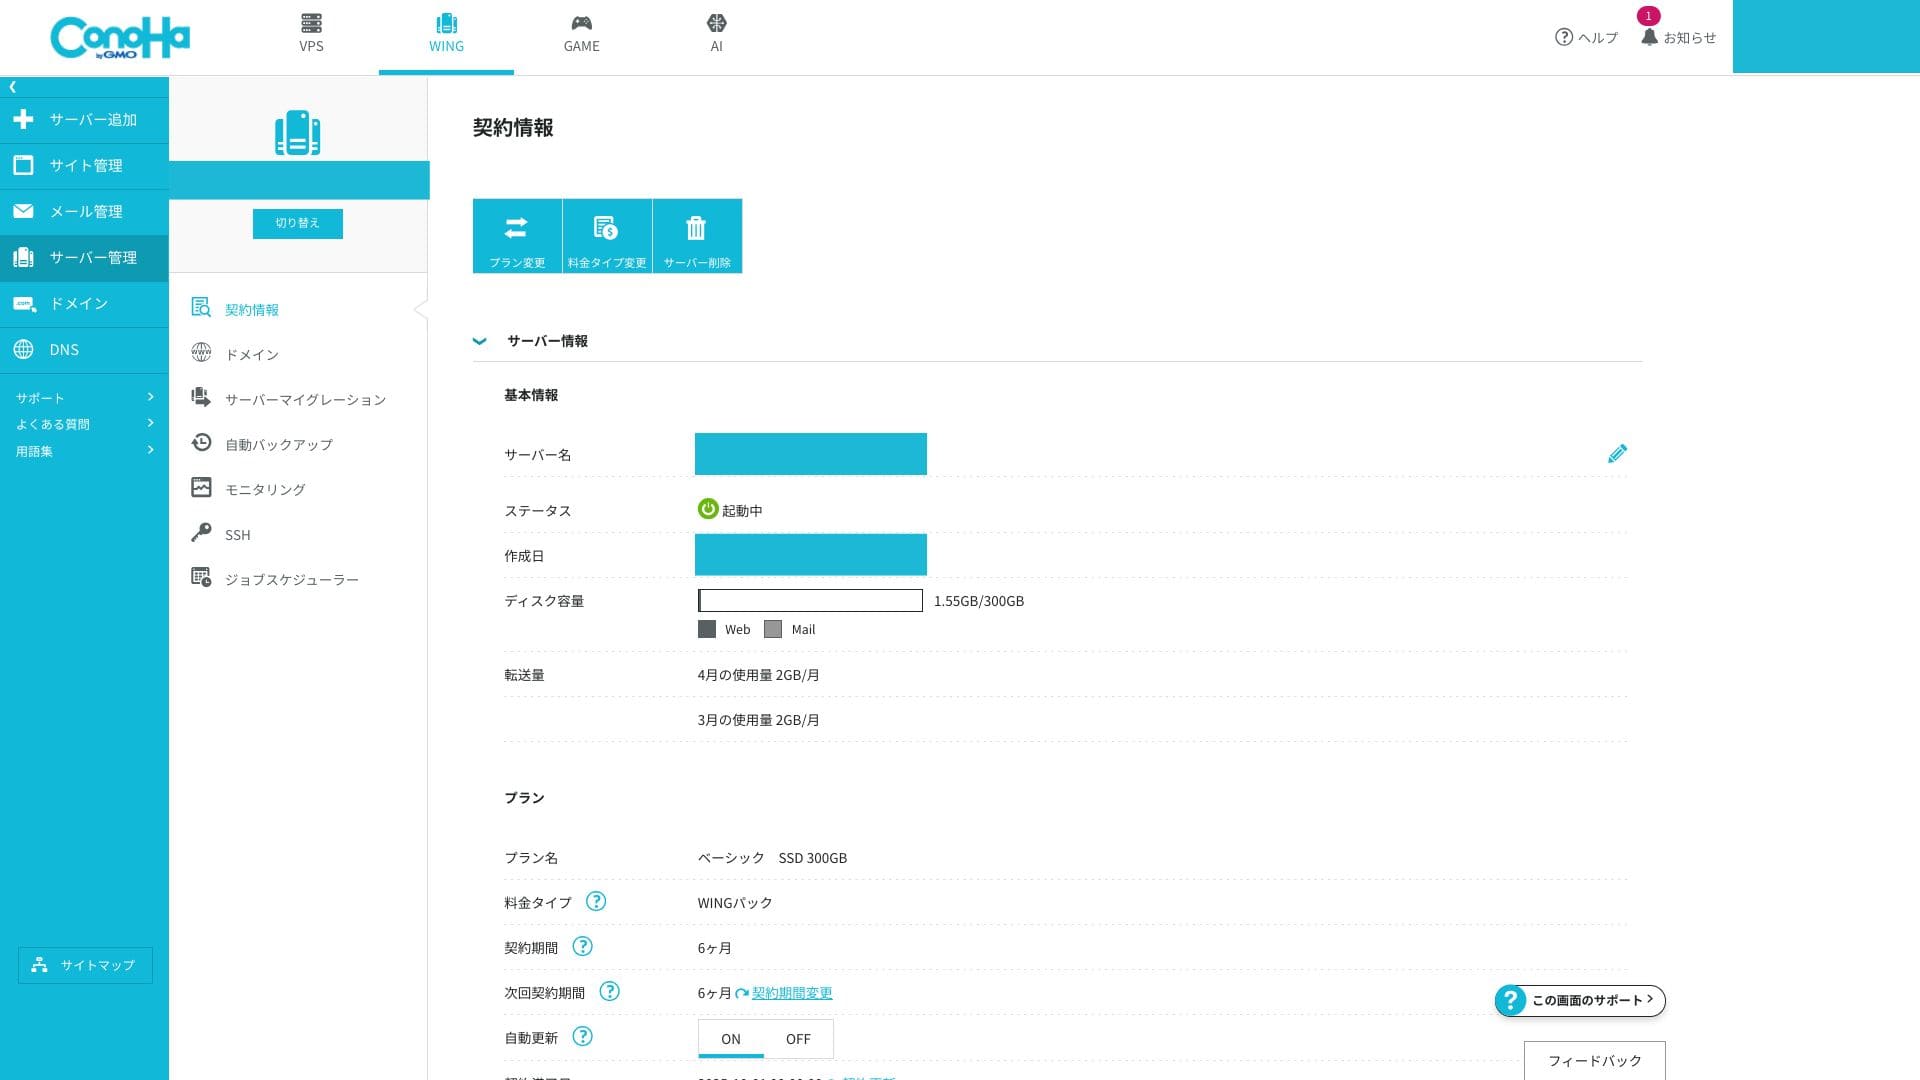Viewport: 1920px width, 1080px height.
Task: Set 自動更新 to ON
Action: 731,1039
